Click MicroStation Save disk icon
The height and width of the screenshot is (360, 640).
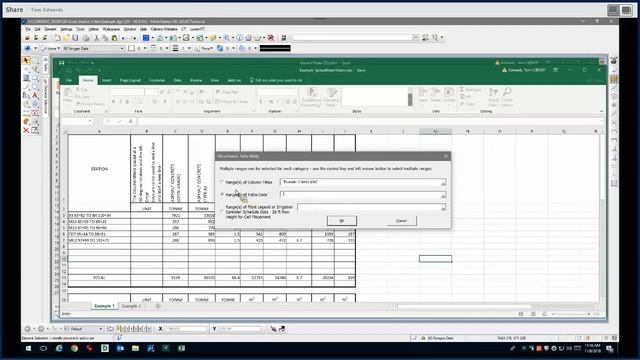(75, 38)
